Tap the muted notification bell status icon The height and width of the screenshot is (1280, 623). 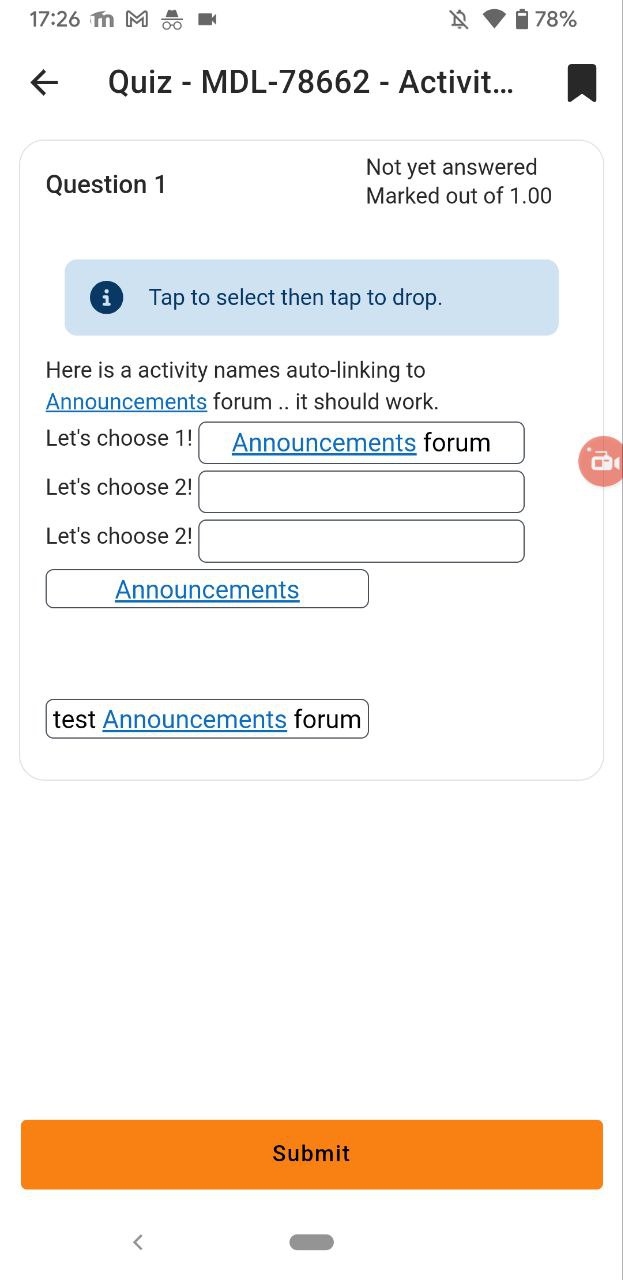click(459, 19)
